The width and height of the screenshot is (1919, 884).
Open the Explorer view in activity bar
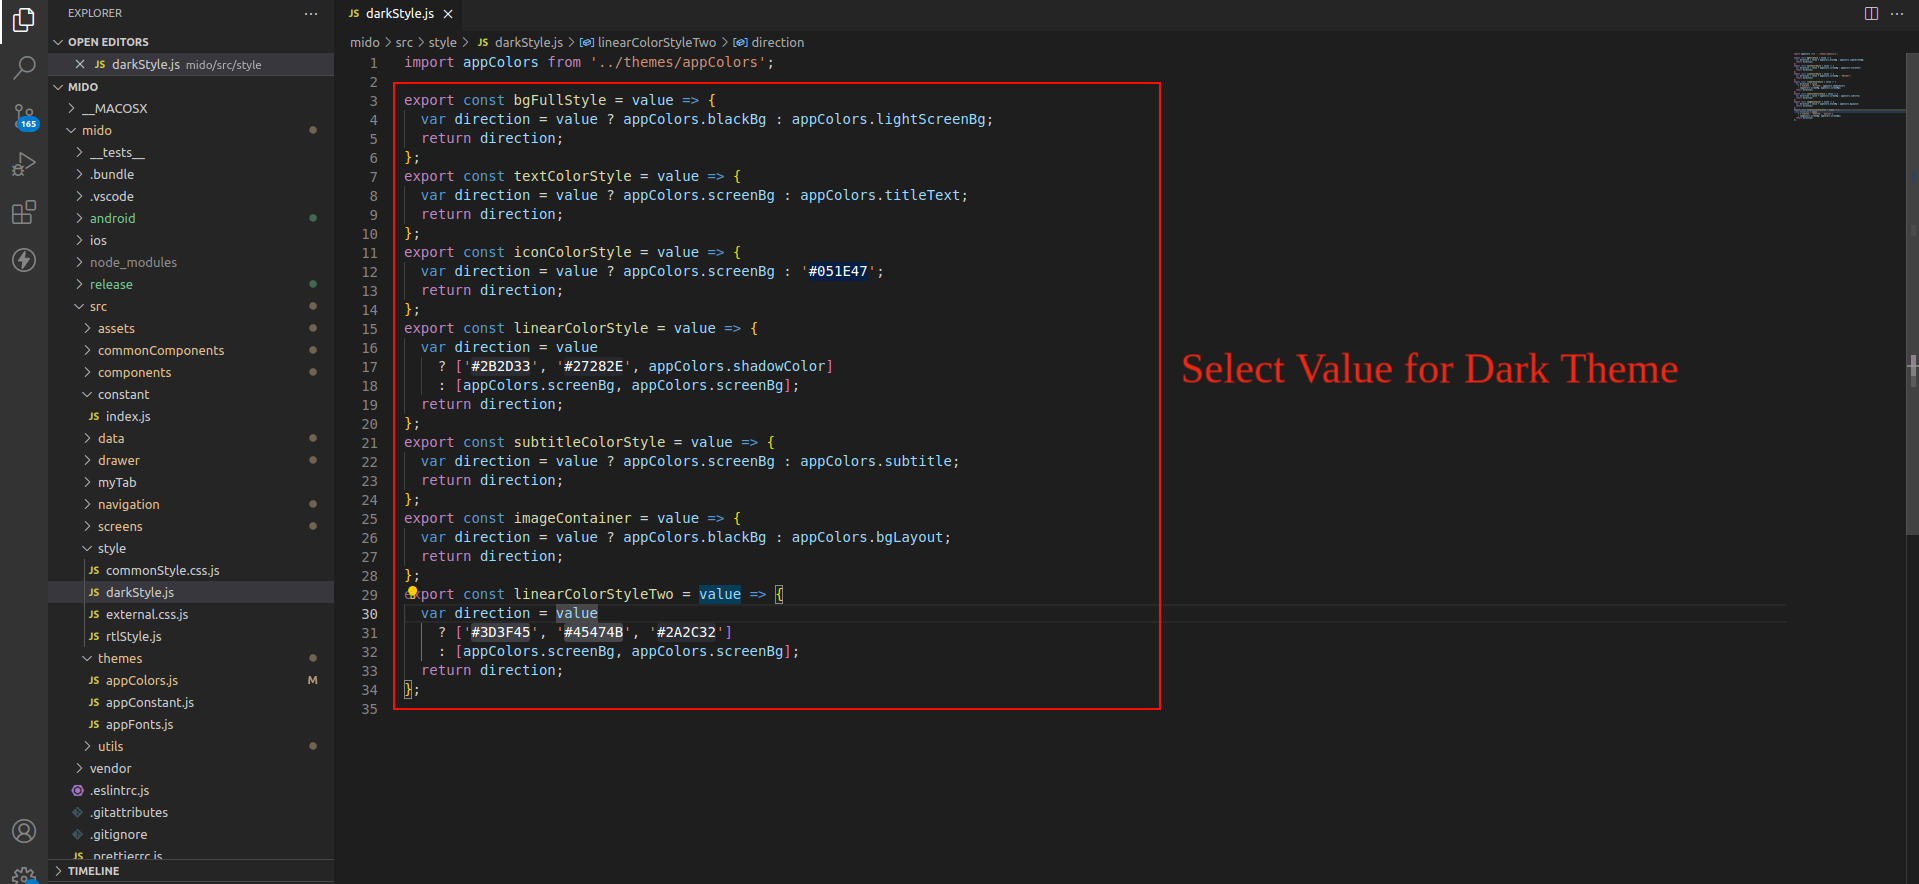pos(24,20)
